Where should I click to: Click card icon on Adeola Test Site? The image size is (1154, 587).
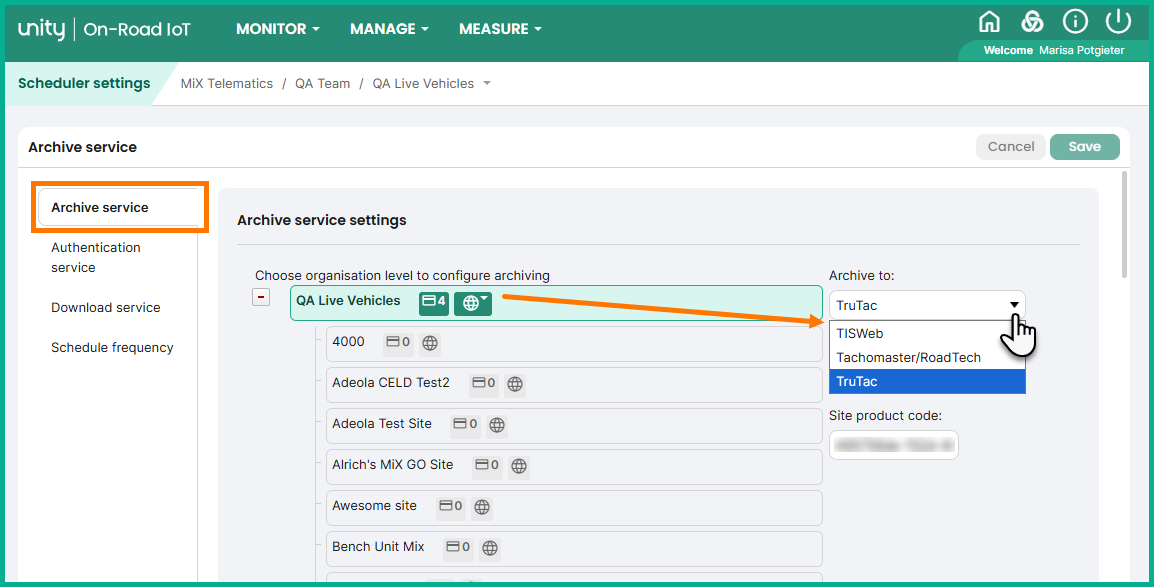click(465, 425)
